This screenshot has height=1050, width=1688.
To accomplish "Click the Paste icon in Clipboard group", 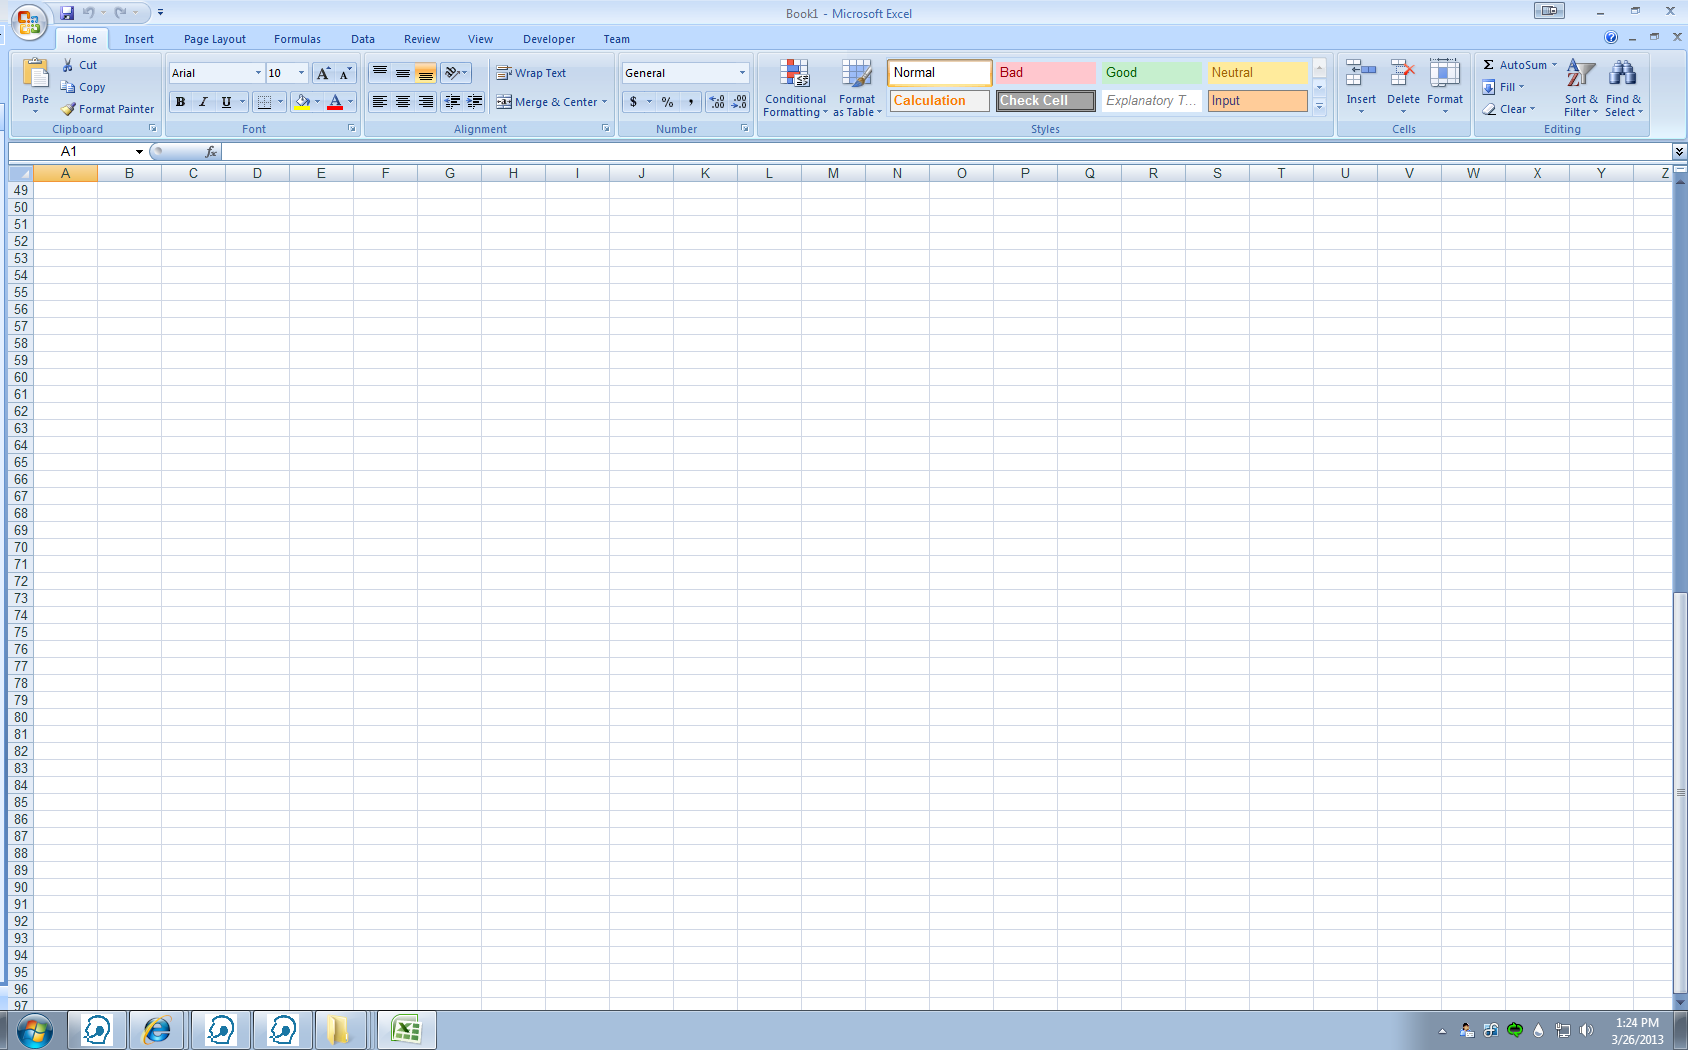I will coord(35,75).
